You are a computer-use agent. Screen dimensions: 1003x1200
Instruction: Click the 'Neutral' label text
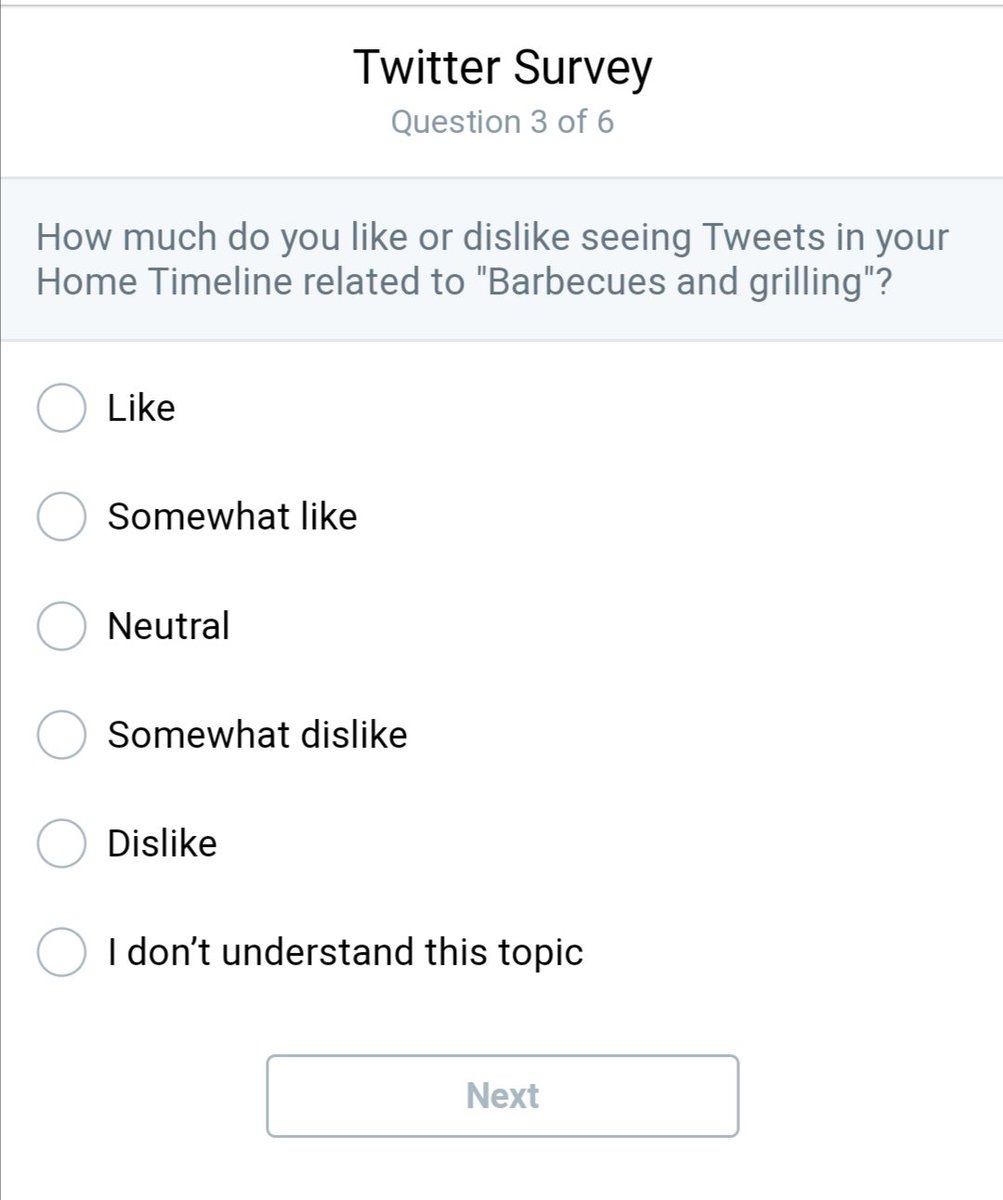[x=168, y=626]
